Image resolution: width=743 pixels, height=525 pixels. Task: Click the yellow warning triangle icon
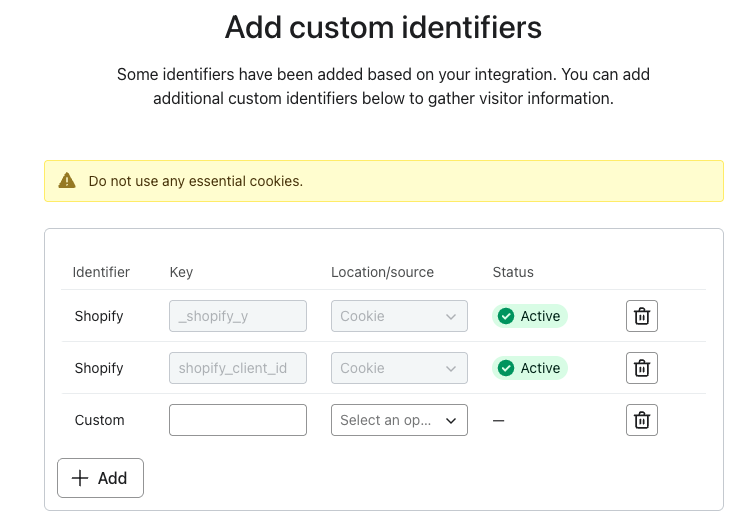[67, 181]
